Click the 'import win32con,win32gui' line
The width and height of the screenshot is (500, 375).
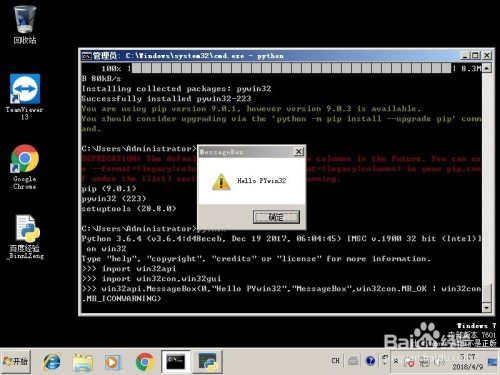151,279
